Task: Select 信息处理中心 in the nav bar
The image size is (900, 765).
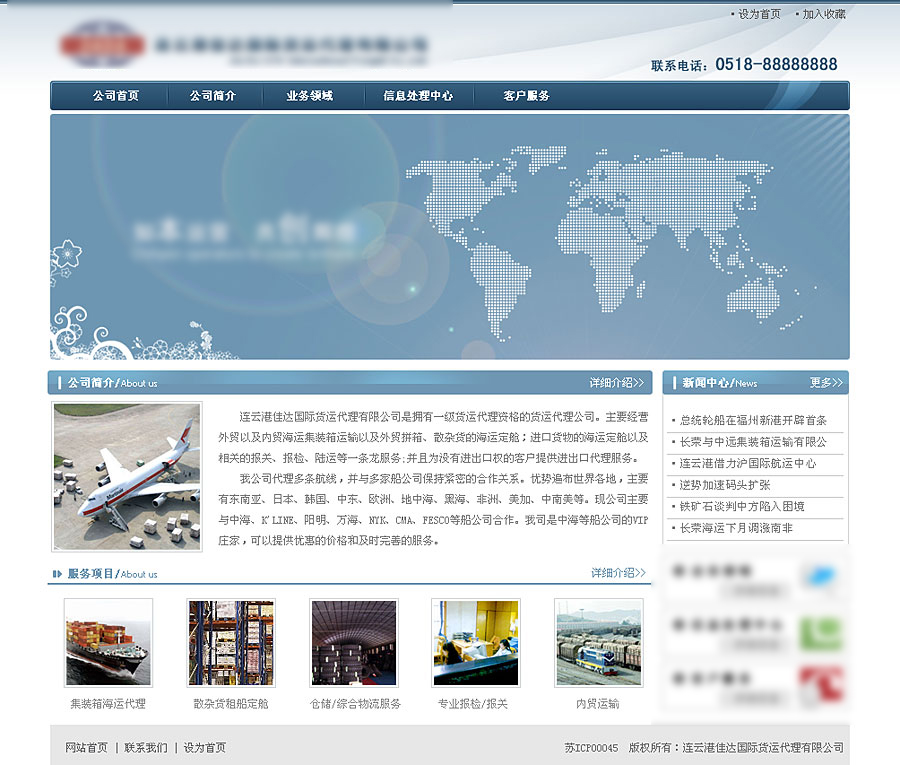Action: 418,96
